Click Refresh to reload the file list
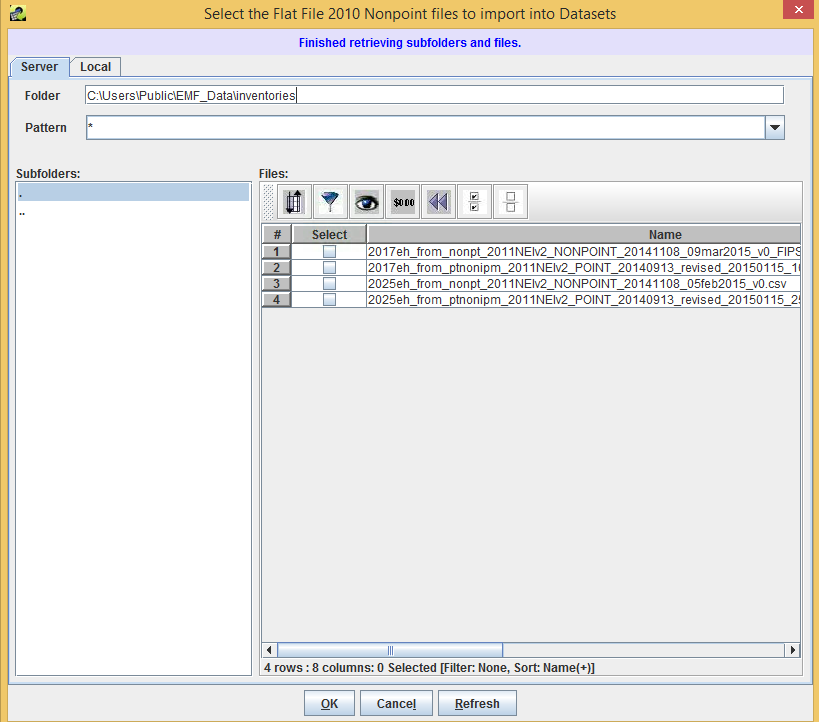819x722 pixels. click(x=477, y=702)
